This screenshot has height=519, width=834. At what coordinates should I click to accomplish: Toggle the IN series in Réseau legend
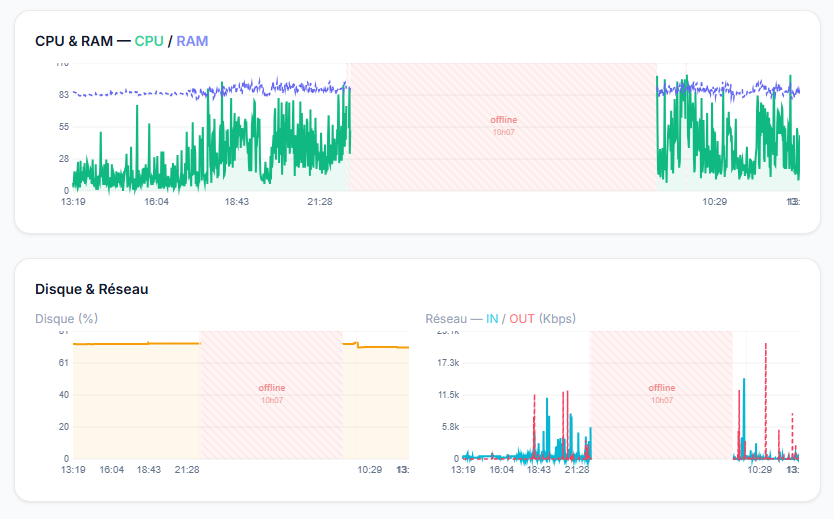click(491, 319)
